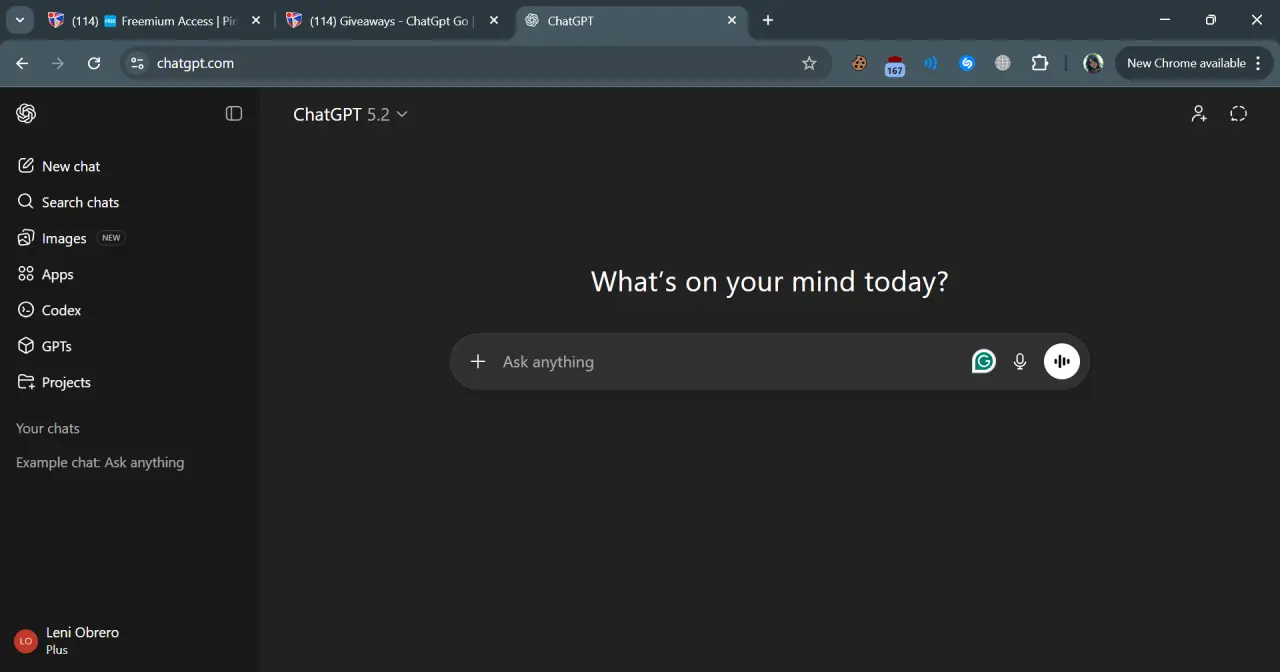Image resolution: width=1280 pixels, height=672 pixels.
Task: Click the blue circular S extension icon
Action: pos(967,63)
